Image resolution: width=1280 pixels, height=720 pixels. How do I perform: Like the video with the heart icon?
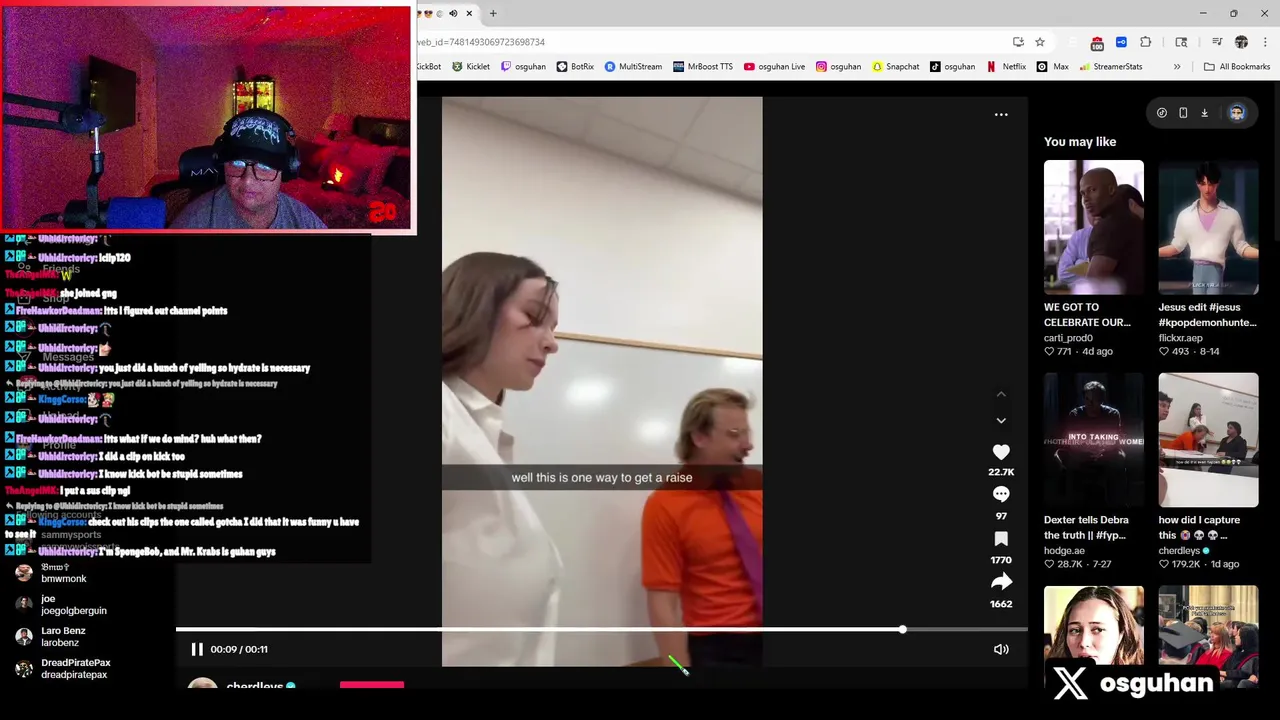1001,452
